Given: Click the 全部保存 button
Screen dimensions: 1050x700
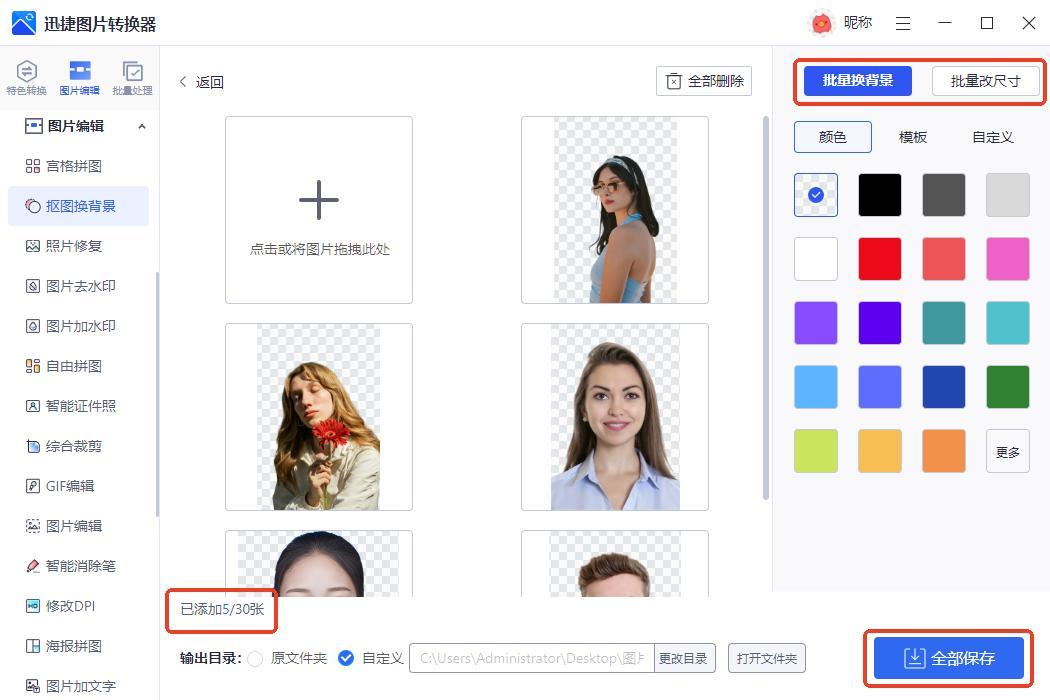Looking at the screenshot, I should pos(949,658).
